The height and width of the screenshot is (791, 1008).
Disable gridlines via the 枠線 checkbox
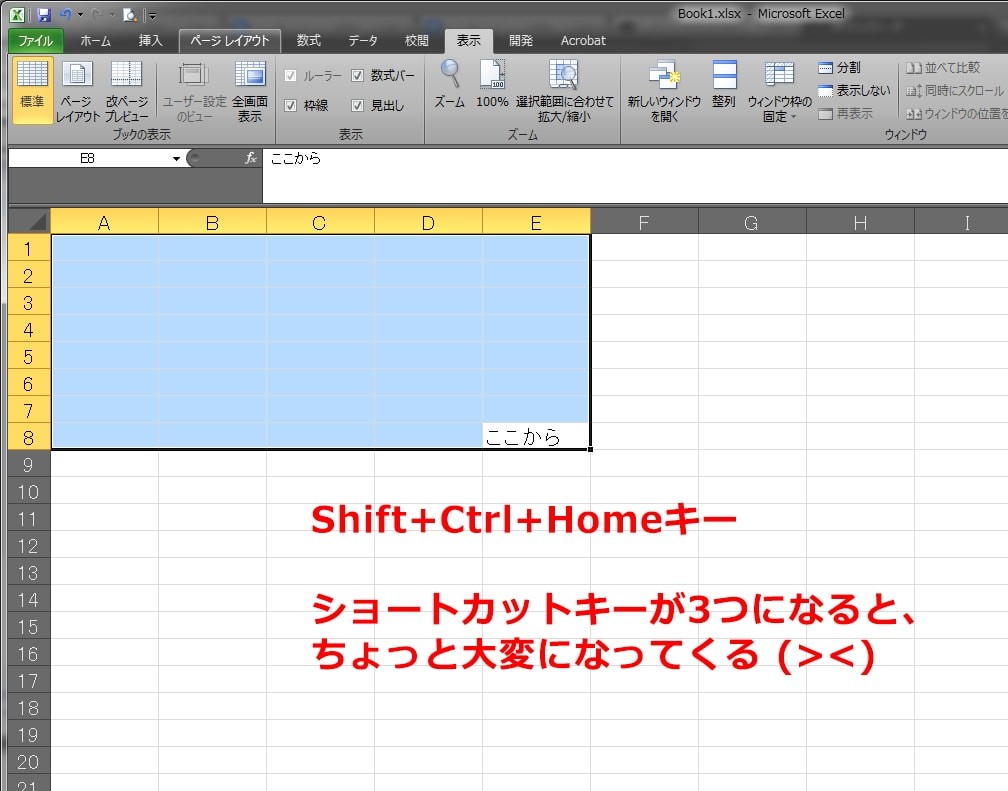coord(290,104)
